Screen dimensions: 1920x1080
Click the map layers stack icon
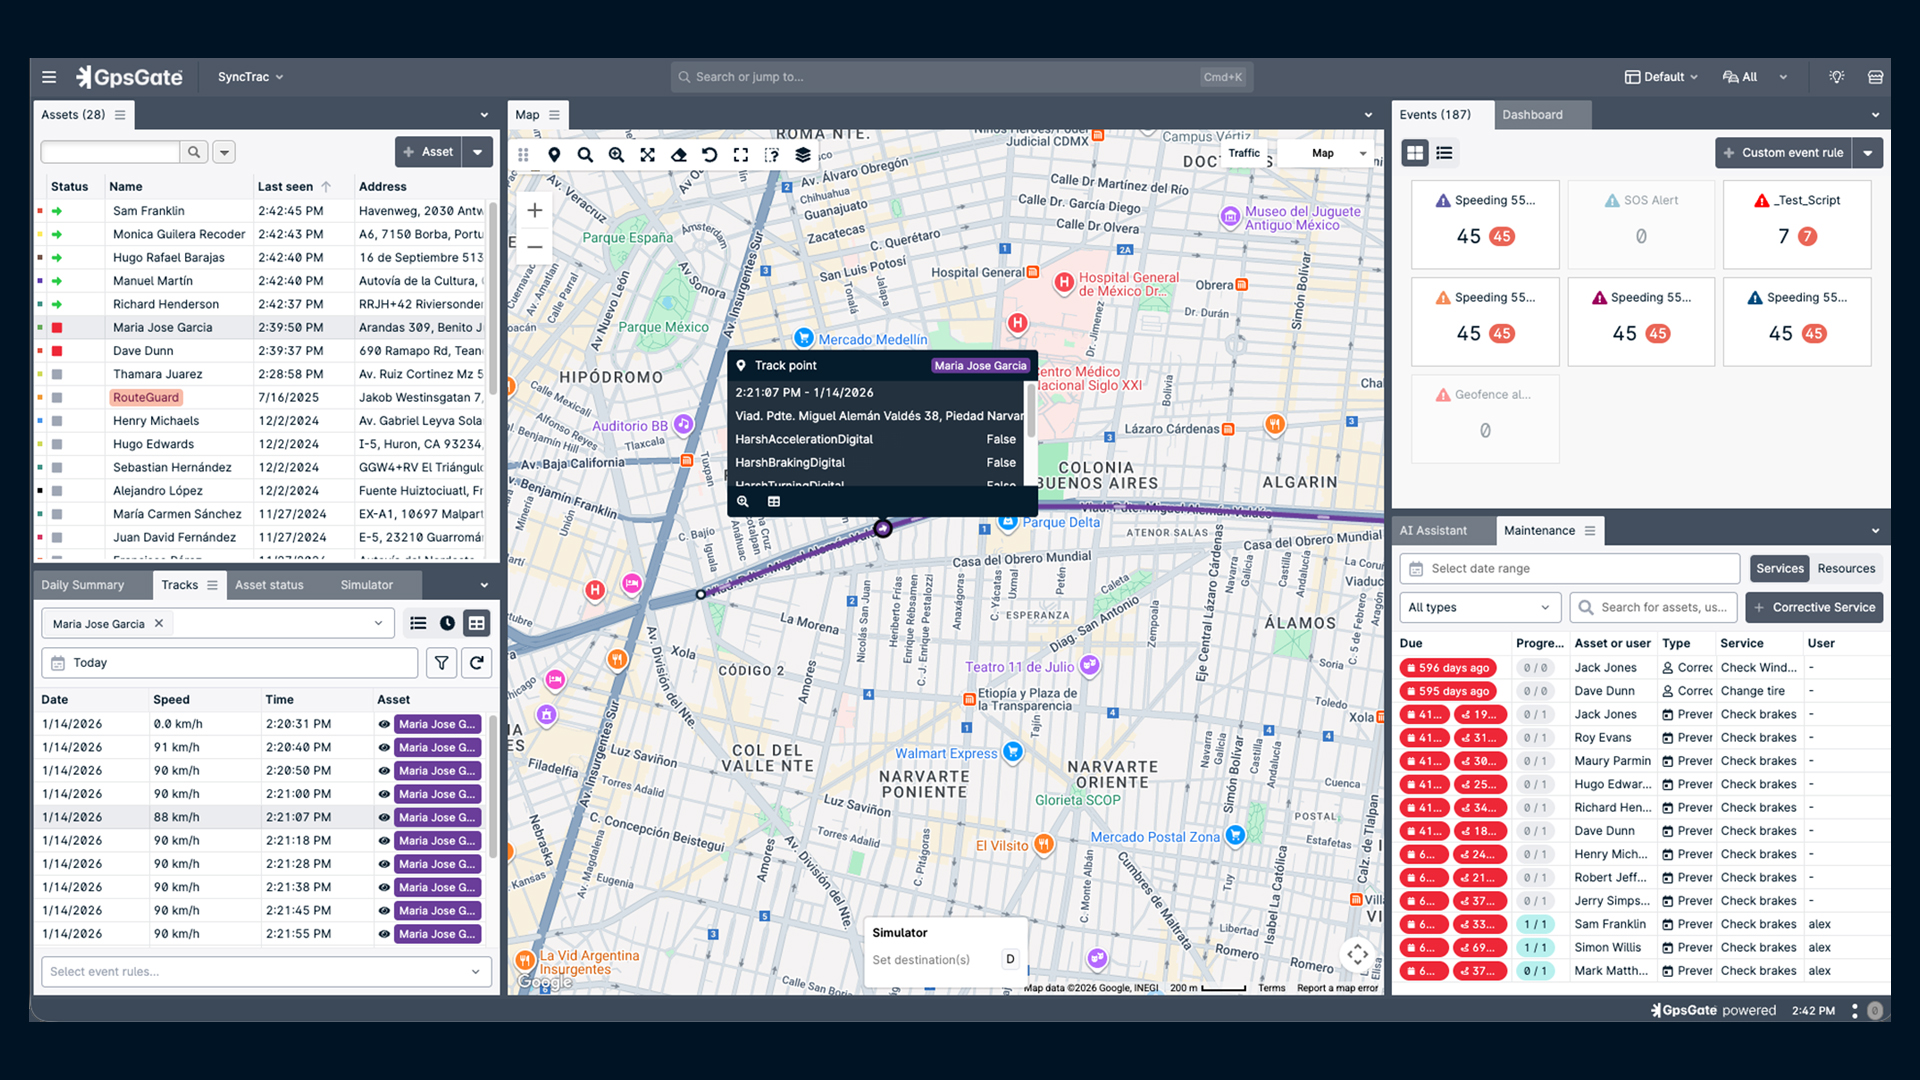(802, 155)
